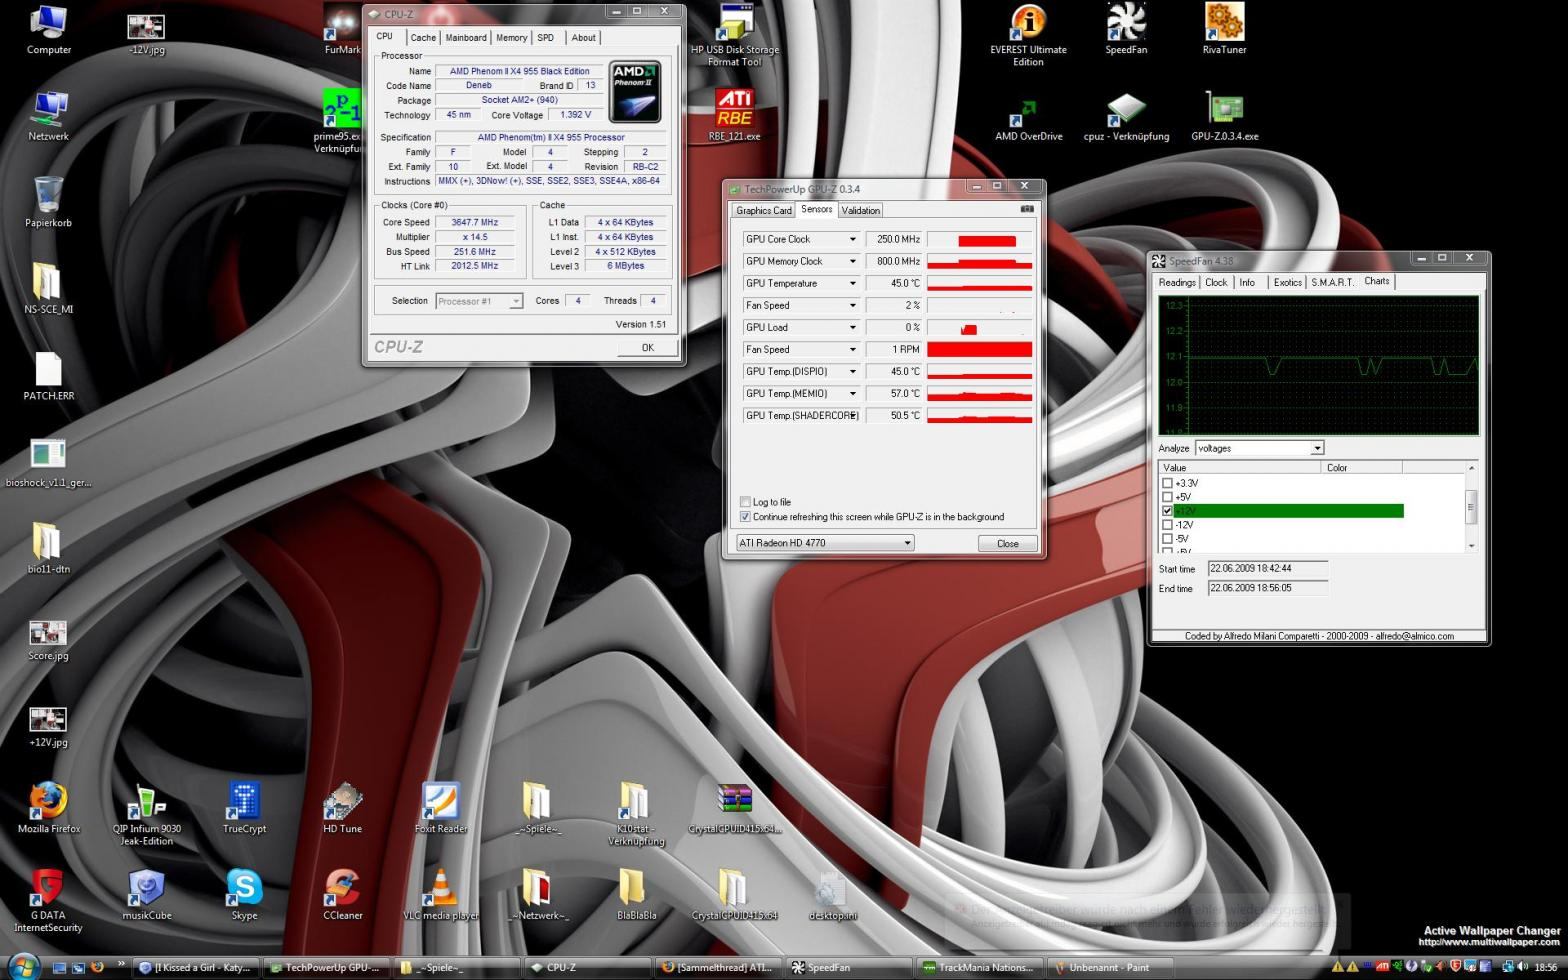Open RBE_121.exe desktop icon
The width and height of the screenshot is (1568, 980).
pos(734,115)
